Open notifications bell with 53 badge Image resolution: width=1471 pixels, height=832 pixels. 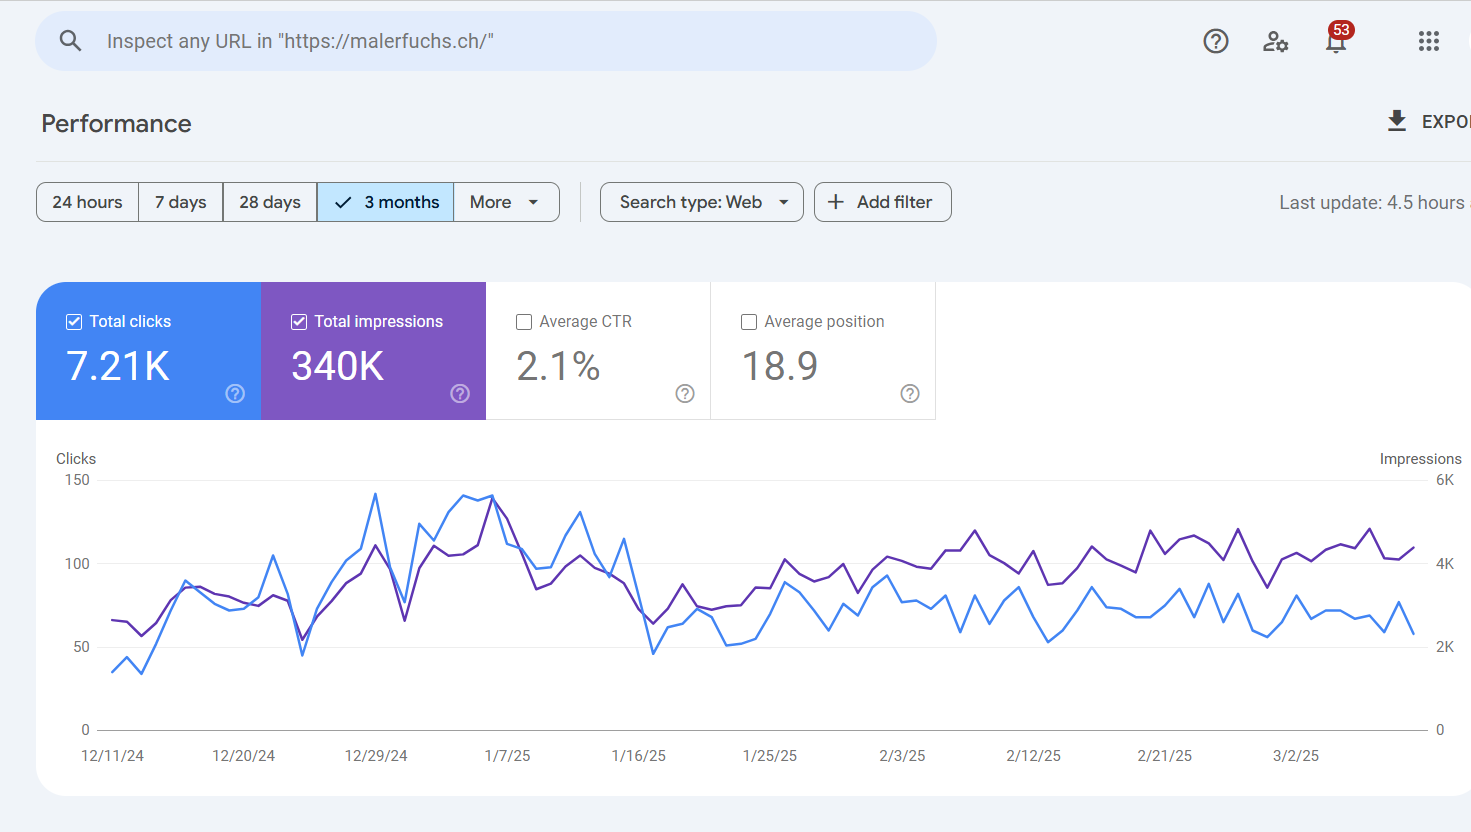[x=1336, y=41]
